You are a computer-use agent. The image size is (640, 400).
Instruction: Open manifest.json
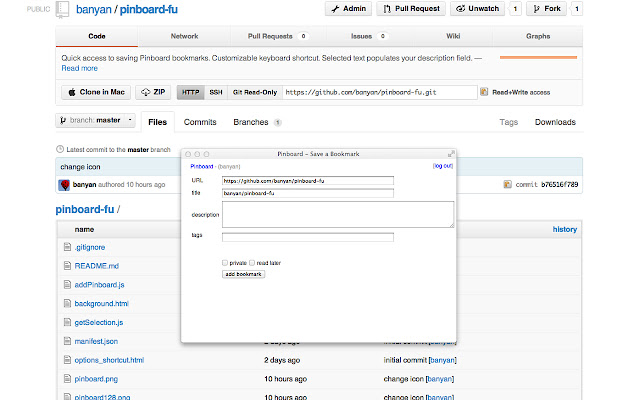point(96,341)
